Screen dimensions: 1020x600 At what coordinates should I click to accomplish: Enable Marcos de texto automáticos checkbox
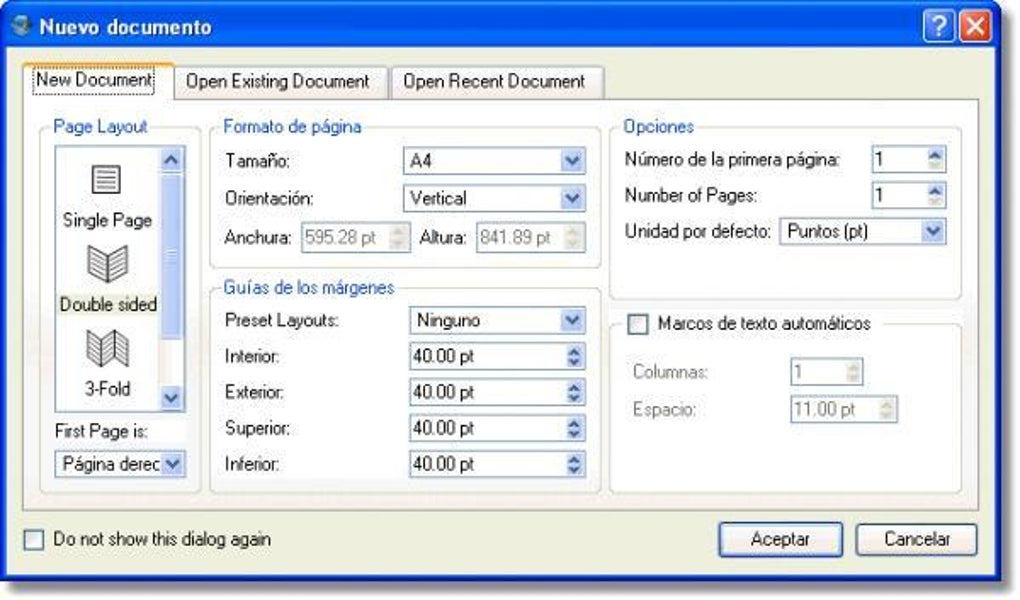pyautogui.click(x=638, y=323)
